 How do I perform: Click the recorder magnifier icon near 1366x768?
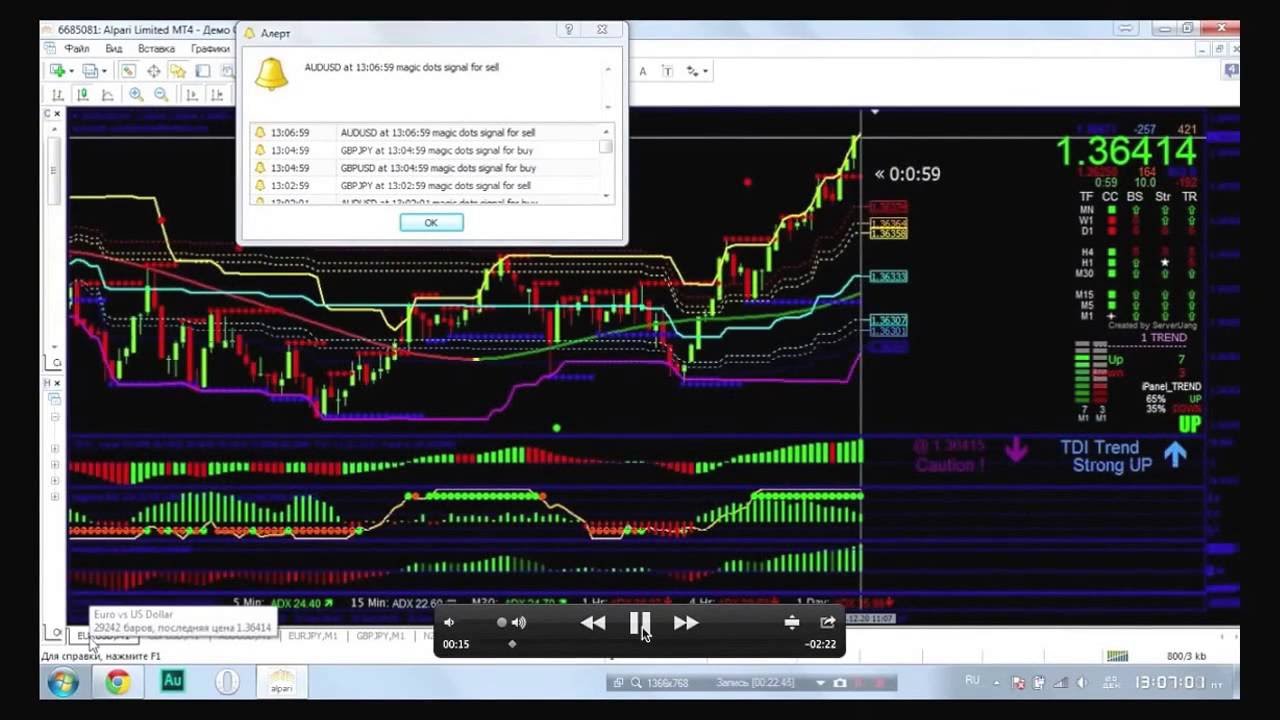pyautogui.click(x=636, y=683)
